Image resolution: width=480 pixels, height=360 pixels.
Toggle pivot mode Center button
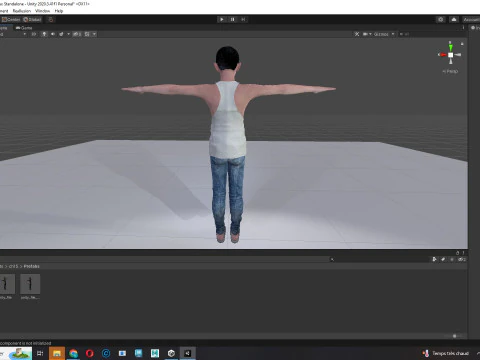click(x=11, y=20)
